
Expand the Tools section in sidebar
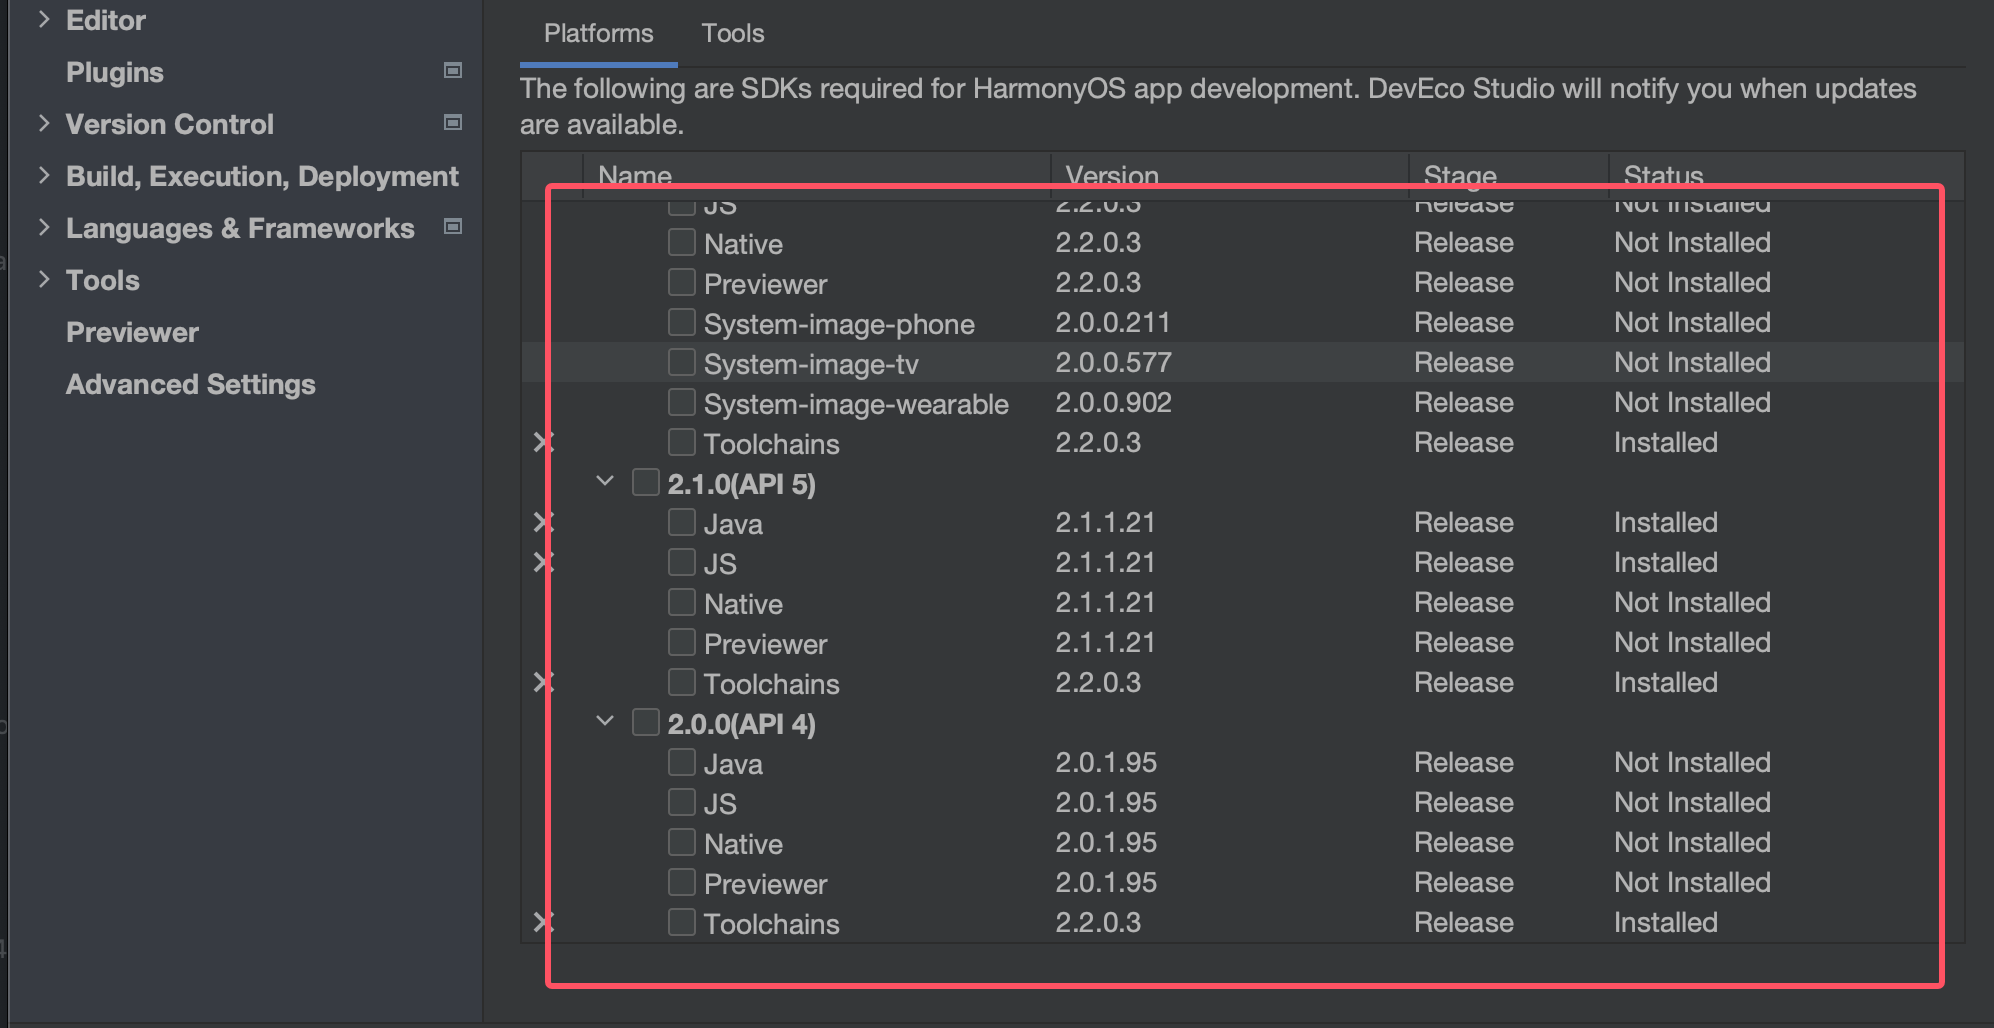[43, 279]
